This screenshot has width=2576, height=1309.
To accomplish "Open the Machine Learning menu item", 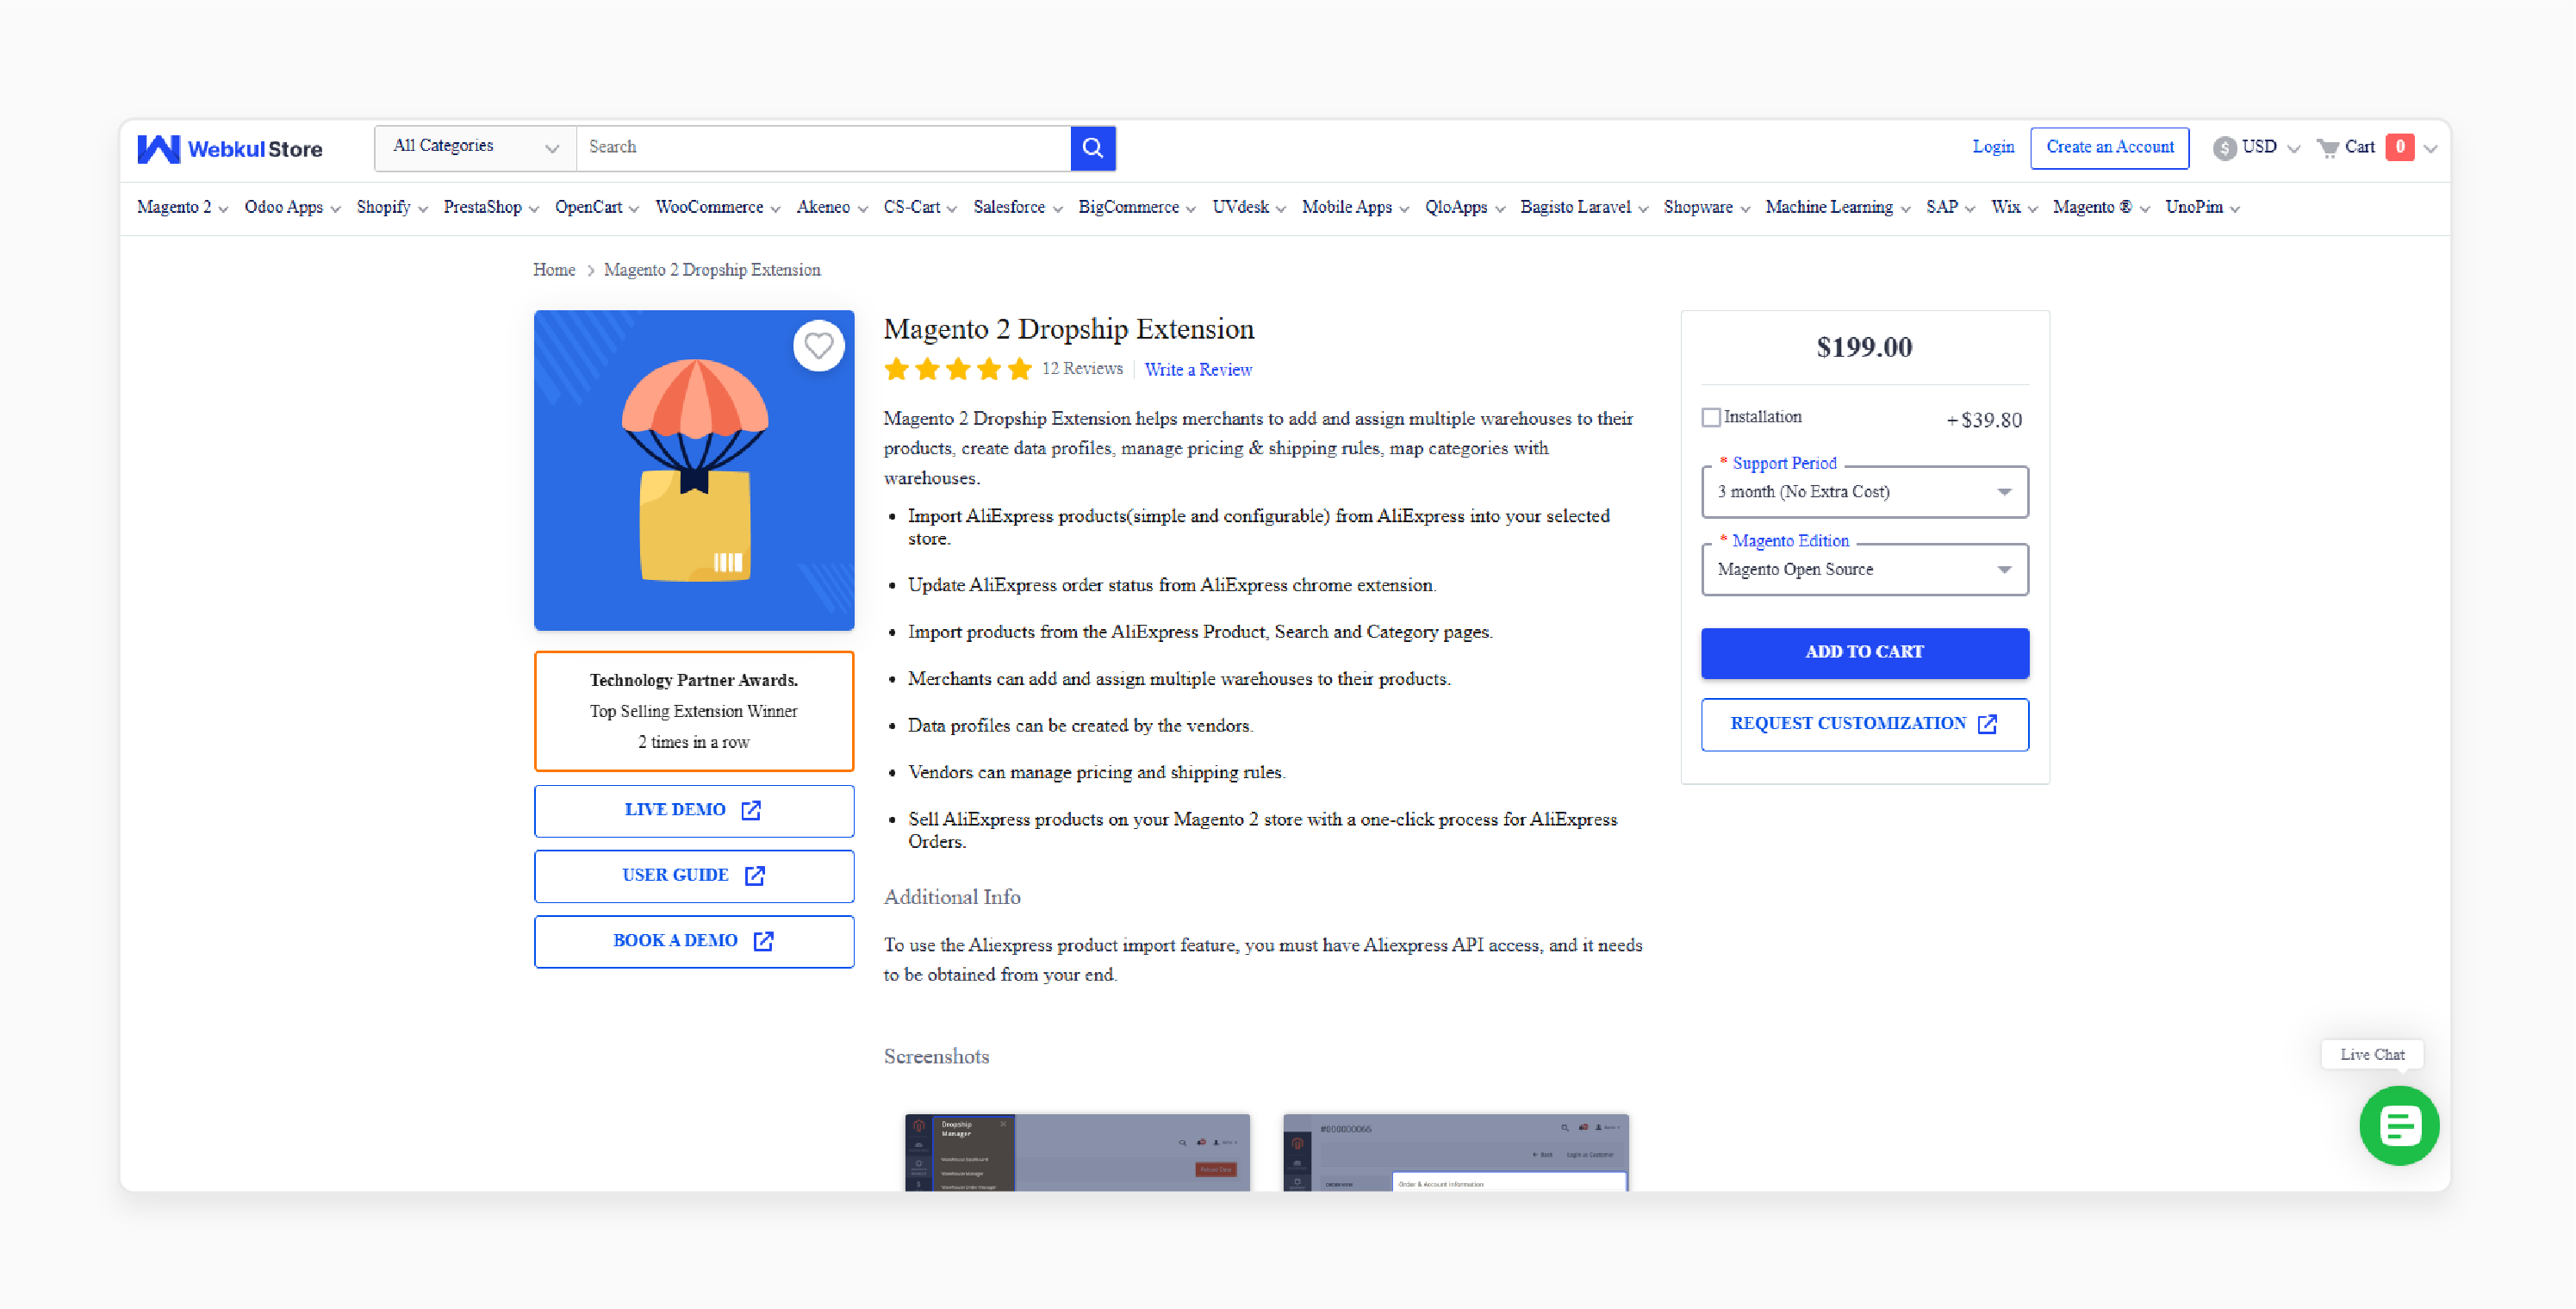I will coord(1837,208).
